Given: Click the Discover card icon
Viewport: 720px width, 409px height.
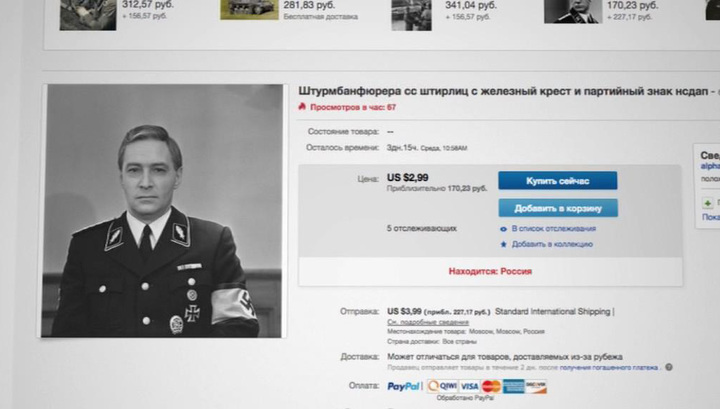Looking at the screenshot, I should (x=536, y=386).
